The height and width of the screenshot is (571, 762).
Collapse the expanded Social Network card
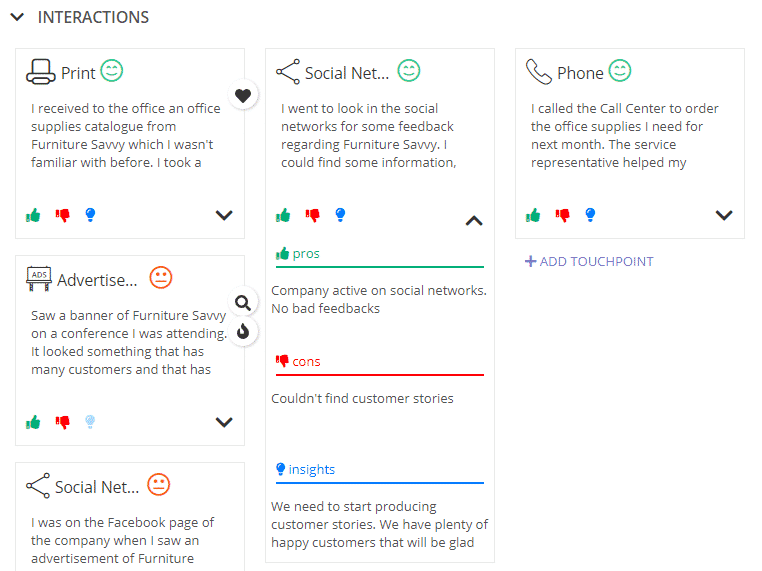click(474, 221)
